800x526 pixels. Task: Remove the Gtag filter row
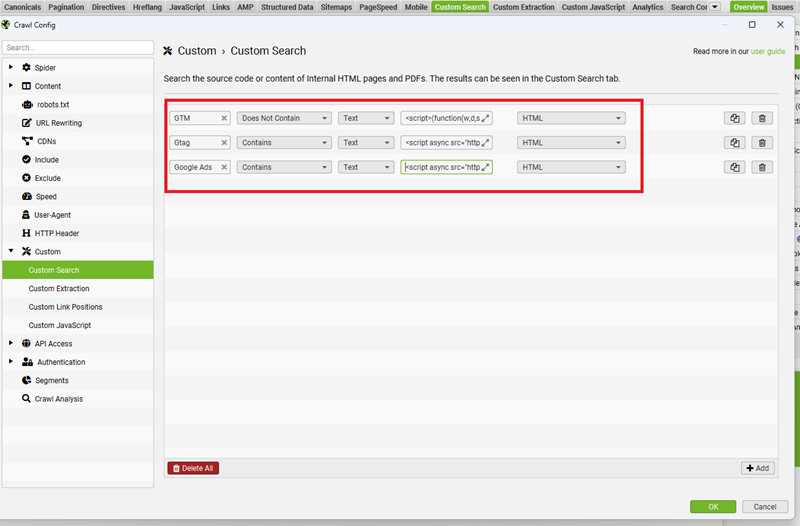(762, 142)
